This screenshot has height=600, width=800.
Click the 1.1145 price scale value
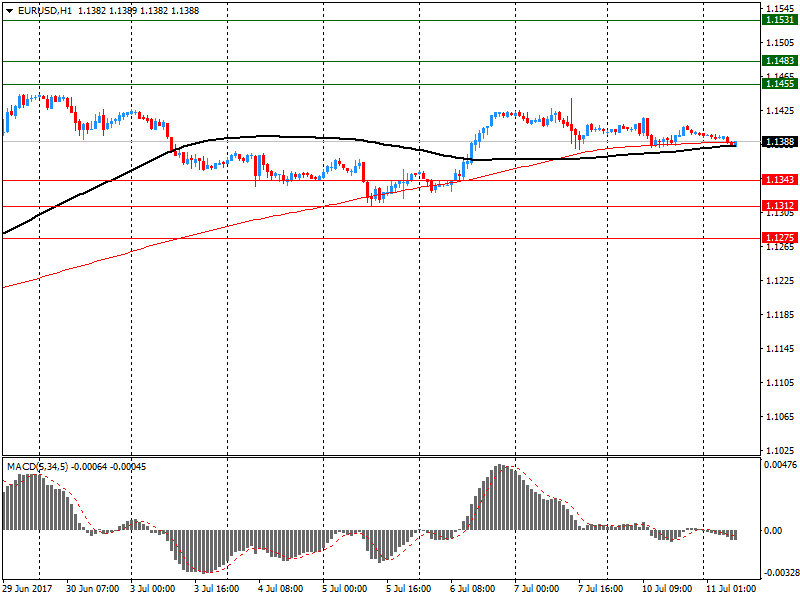(781, 348)
